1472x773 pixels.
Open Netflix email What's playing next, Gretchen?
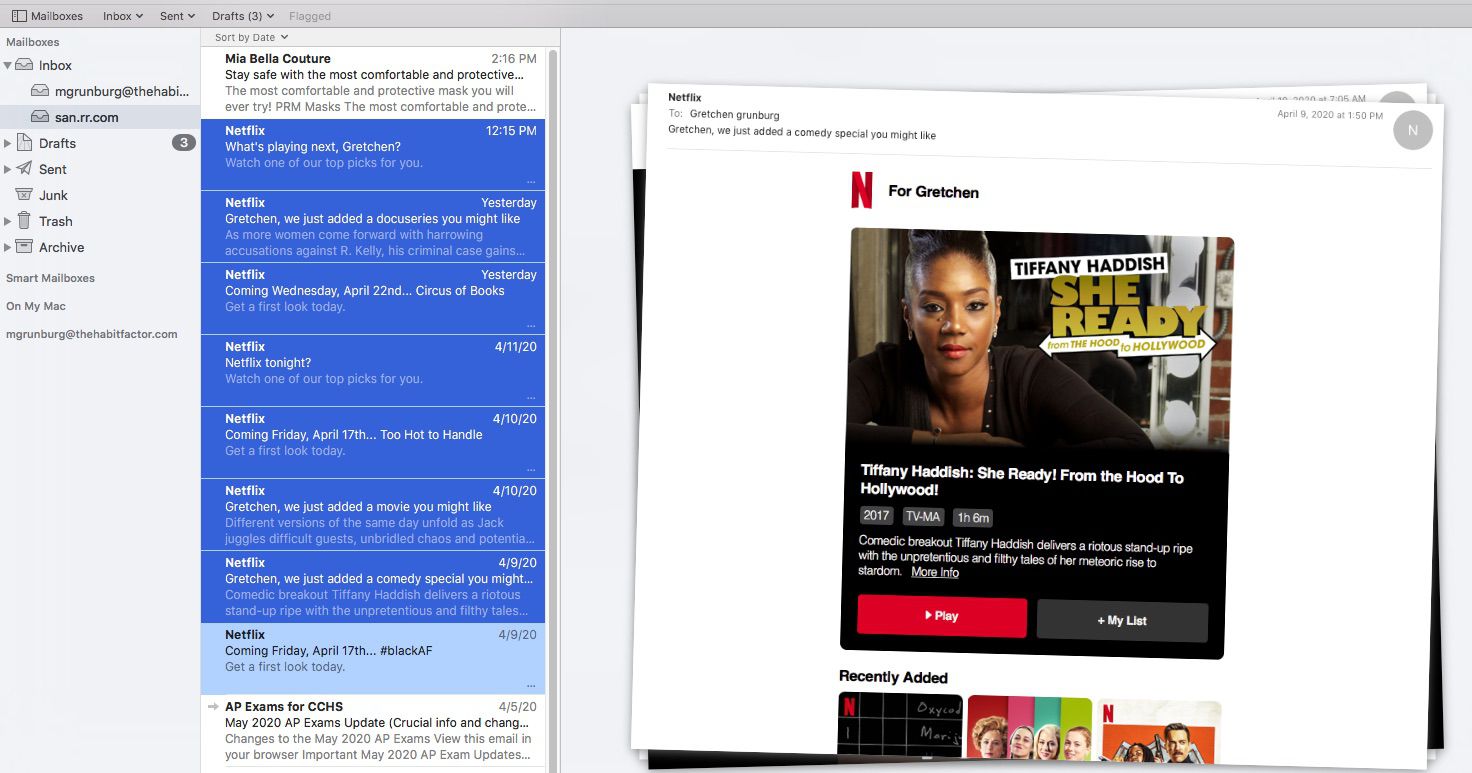pos(373,154)
